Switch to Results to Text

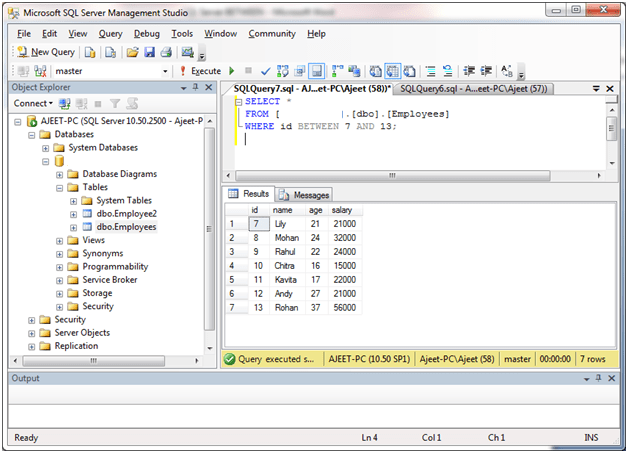tap(375, 71)
